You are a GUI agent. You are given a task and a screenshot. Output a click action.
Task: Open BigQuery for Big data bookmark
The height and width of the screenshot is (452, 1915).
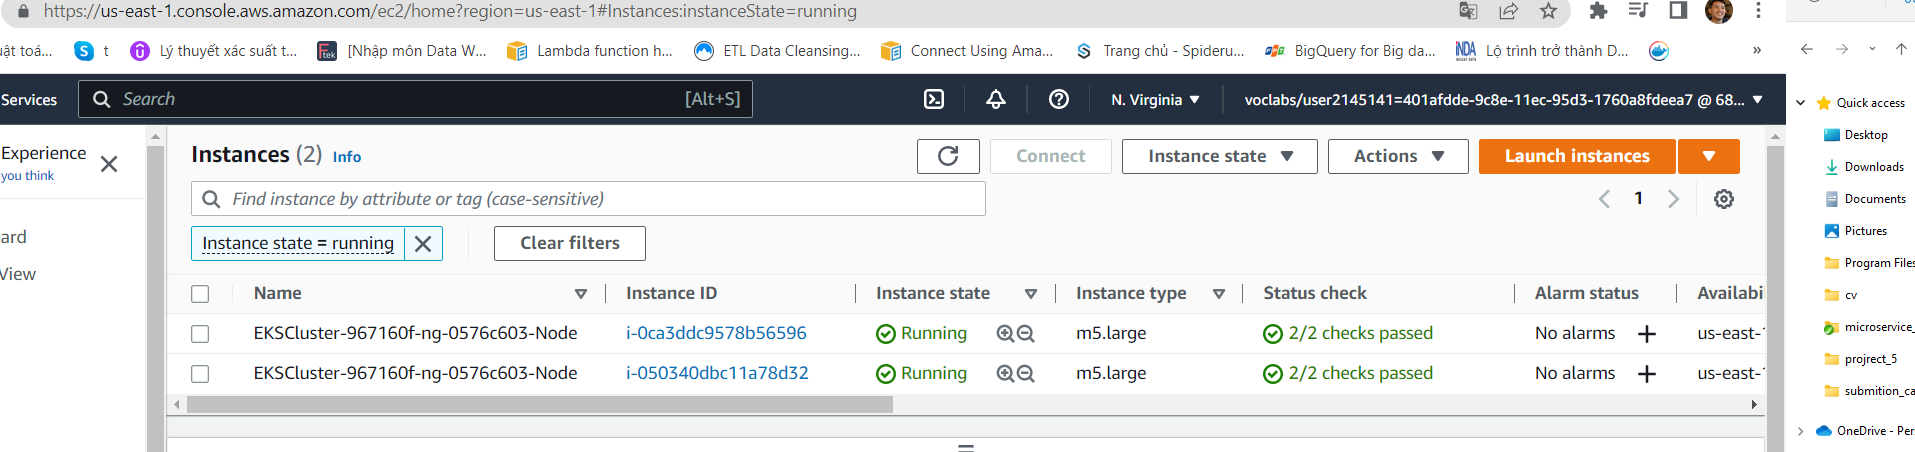click(x=1350, y=50)
